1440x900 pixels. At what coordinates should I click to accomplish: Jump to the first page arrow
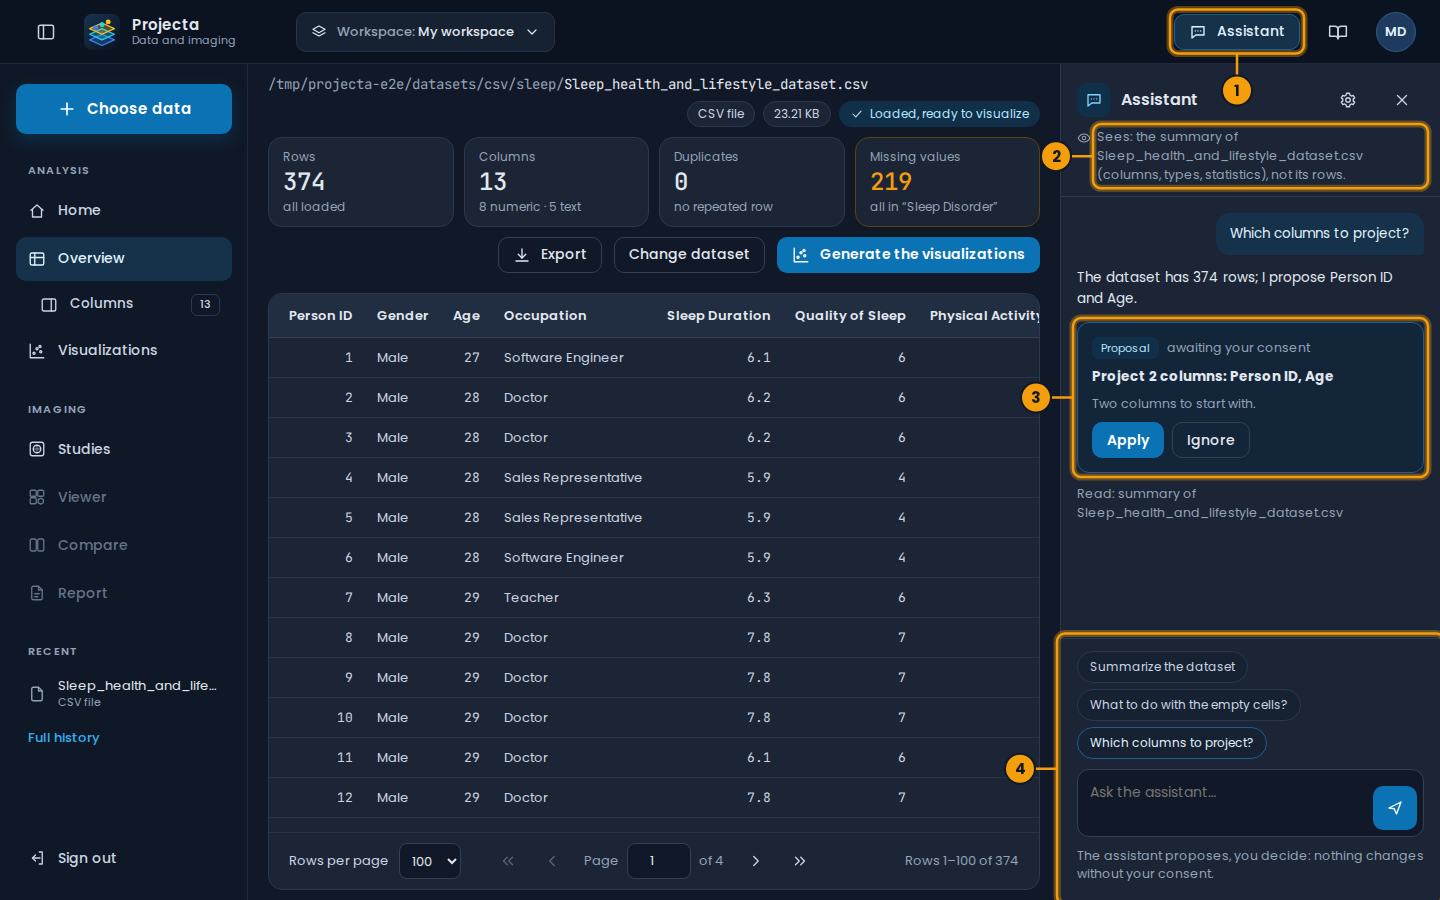click(x=508, y=861)
